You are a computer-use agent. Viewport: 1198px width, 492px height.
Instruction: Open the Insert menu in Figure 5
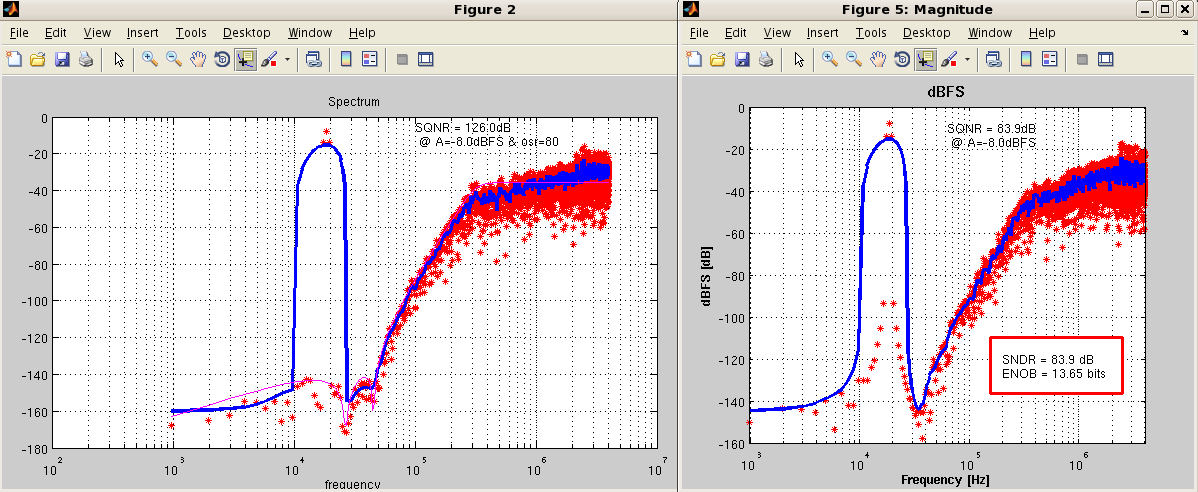(x=823, y=33)
